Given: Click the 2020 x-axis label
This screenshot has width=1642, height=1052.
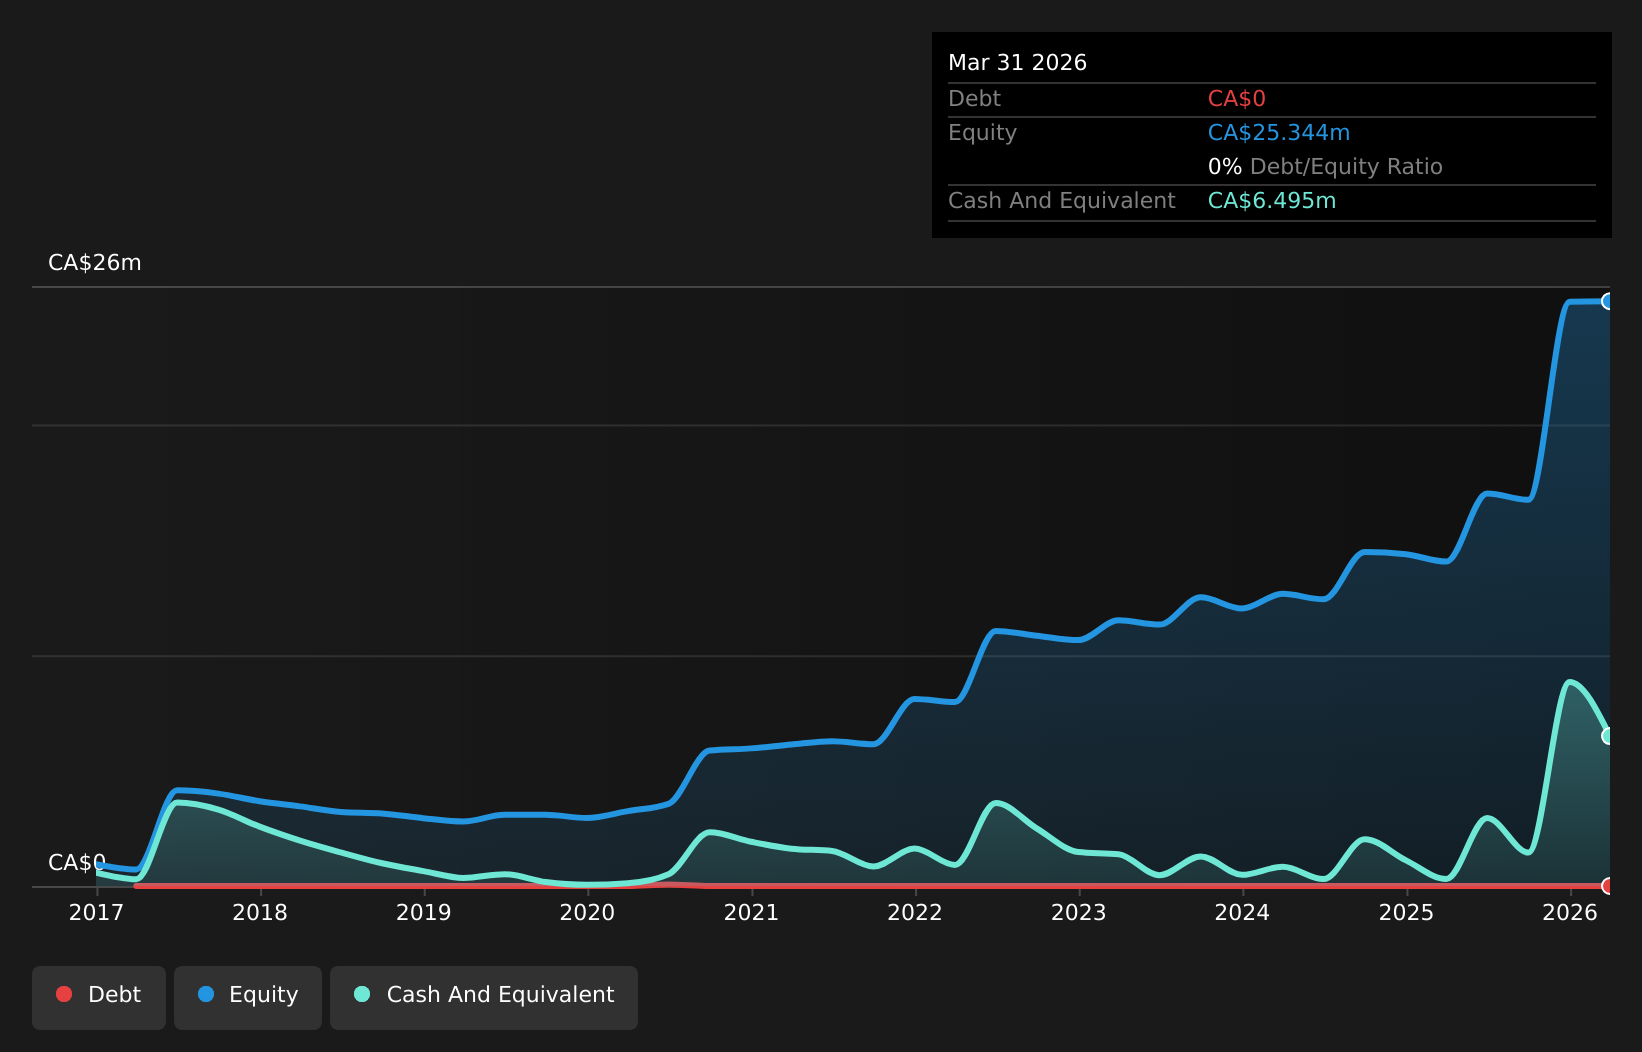Looking at the screenshot, I should click(587, 912).
